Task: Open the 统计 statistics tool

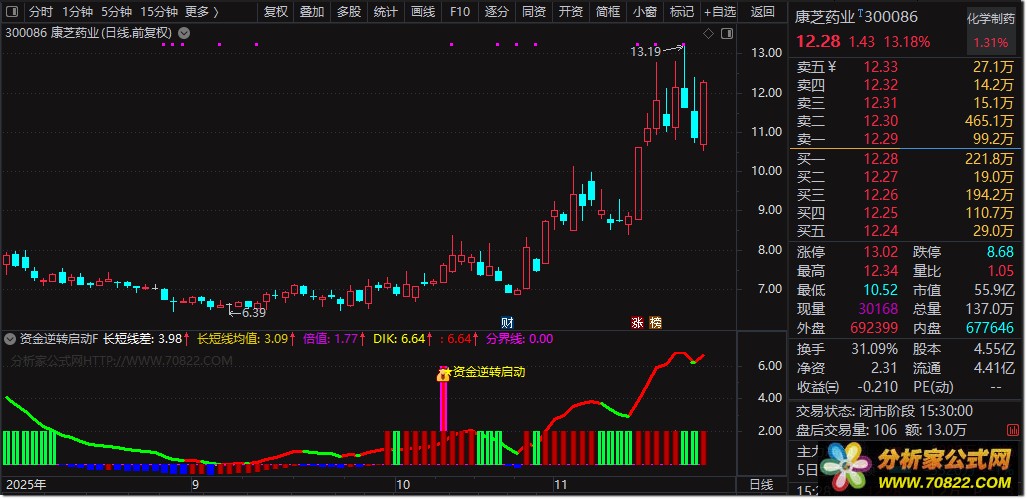Action: click(x=386, y=12)
